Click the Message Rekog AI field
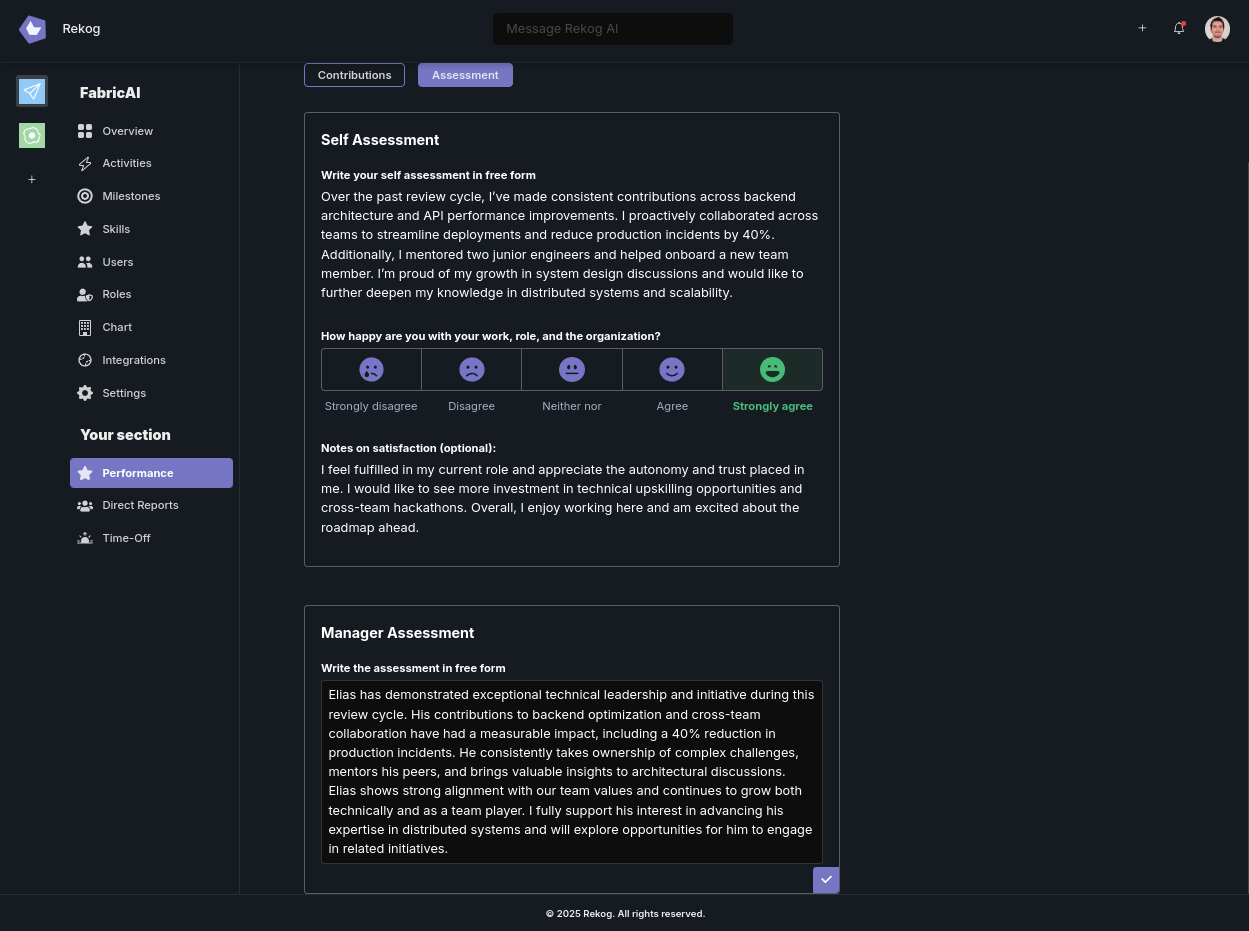Image resolution: width=1249 pixels, height=931 pixels. [x=612, y=29]
